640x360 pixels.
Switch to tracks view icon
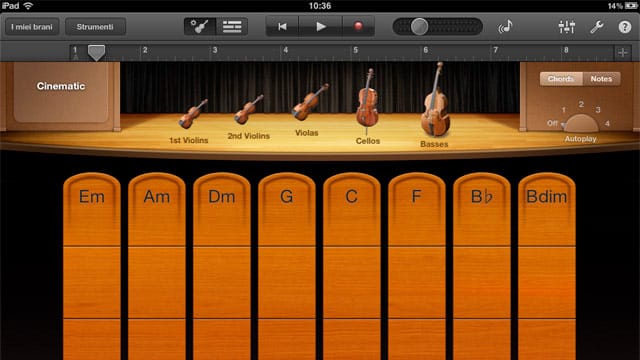[x=232, y=27]
